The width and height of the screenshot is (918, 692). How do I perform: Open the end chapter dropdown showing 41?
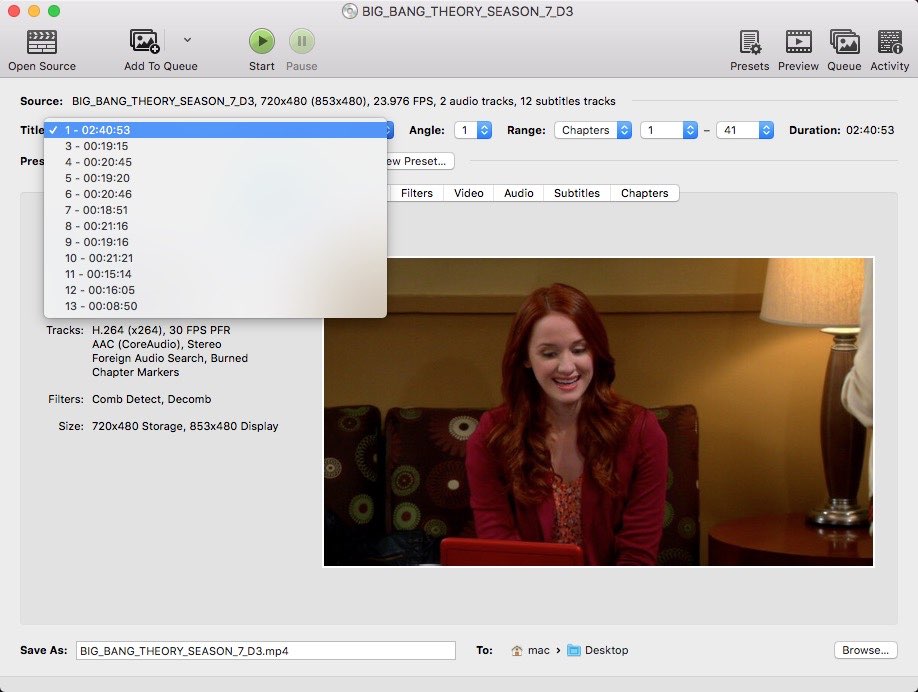click(x=745, y=130)
